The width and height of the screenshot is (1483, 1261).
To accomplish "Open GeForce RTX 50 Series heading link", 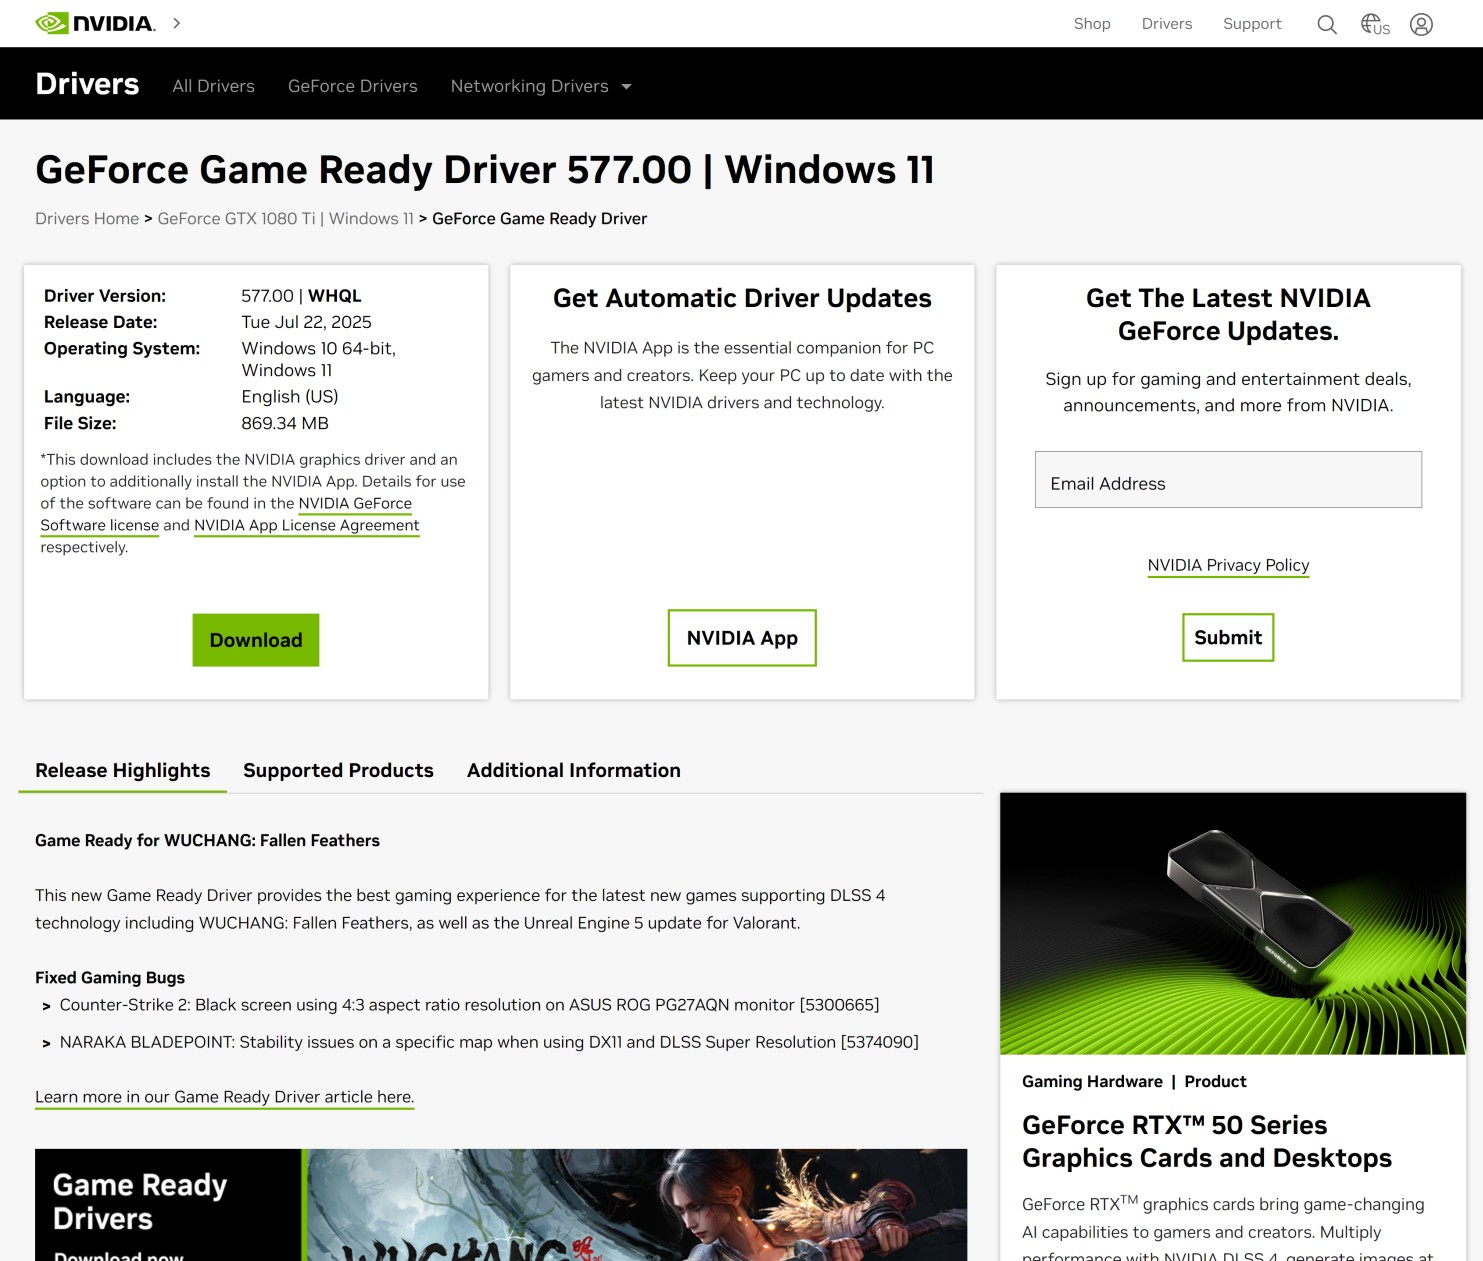I will 1207,1142.
